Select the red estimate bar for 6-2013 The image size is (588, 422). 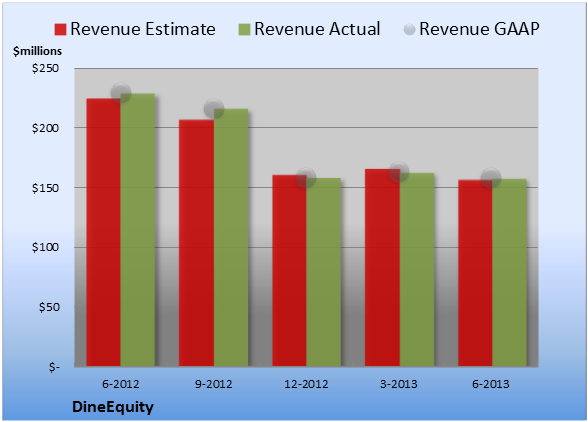coord(475,273)
